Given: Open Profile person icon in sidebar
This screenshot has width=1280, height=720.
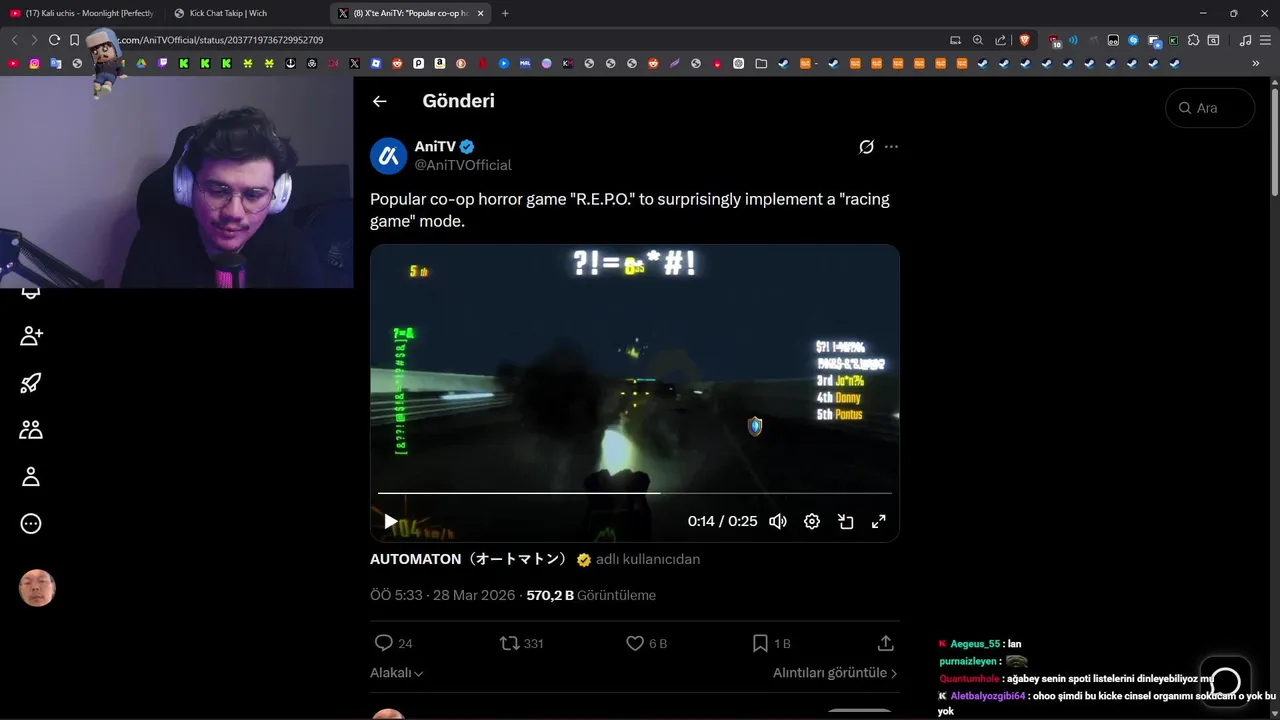Looking at the screenshot, I should click(31, 477).
